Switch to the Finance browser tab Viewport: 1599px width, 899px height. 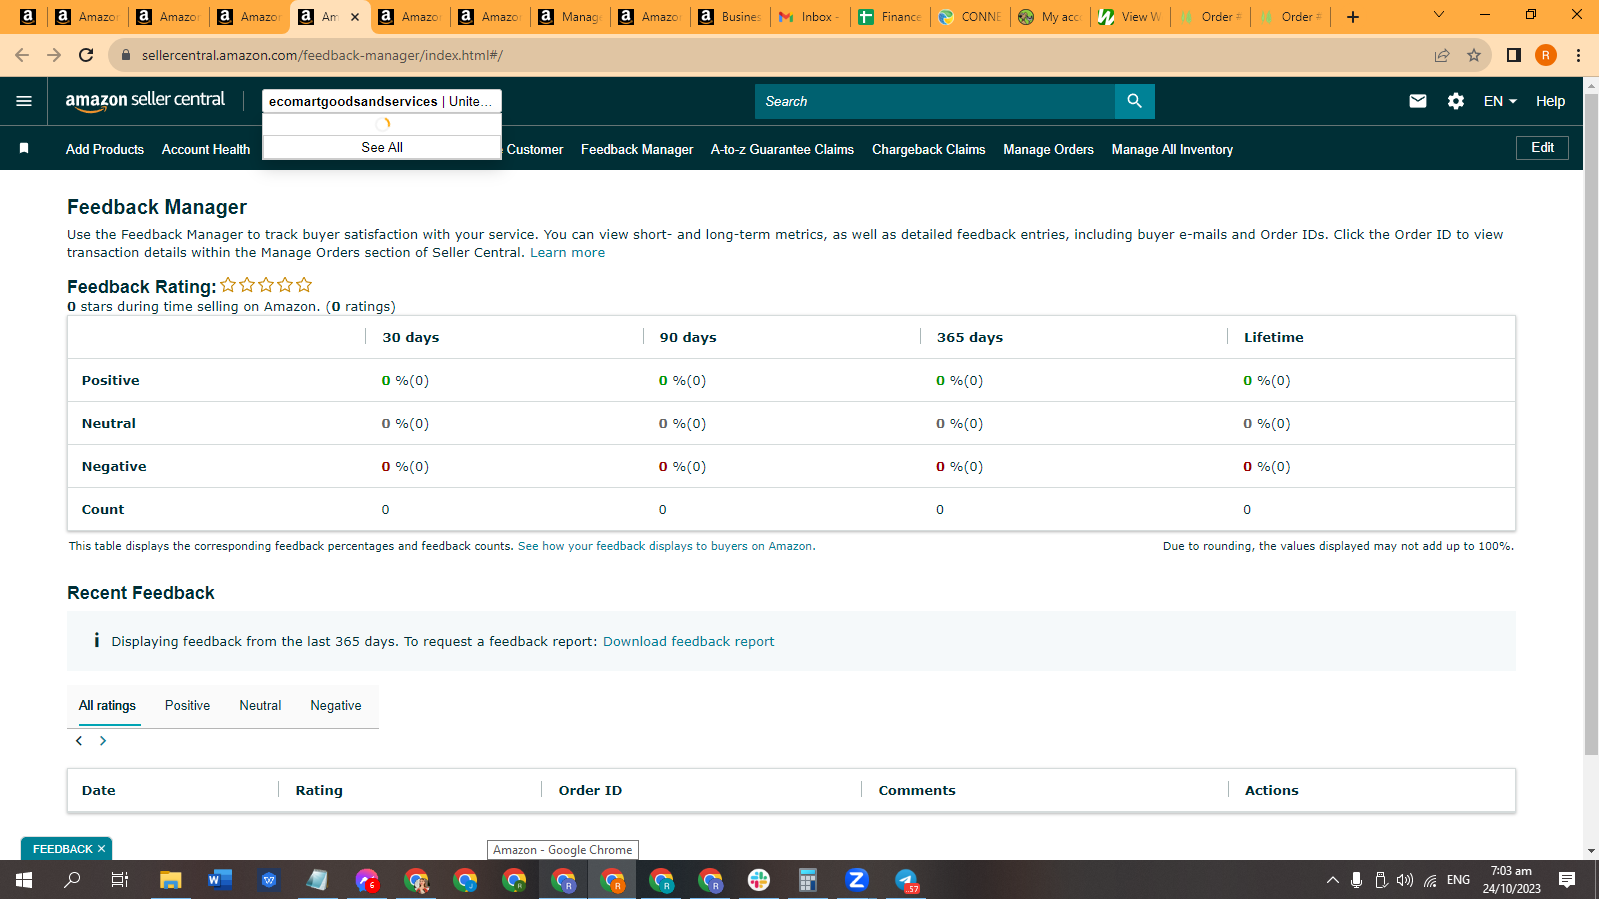point(890,17)
